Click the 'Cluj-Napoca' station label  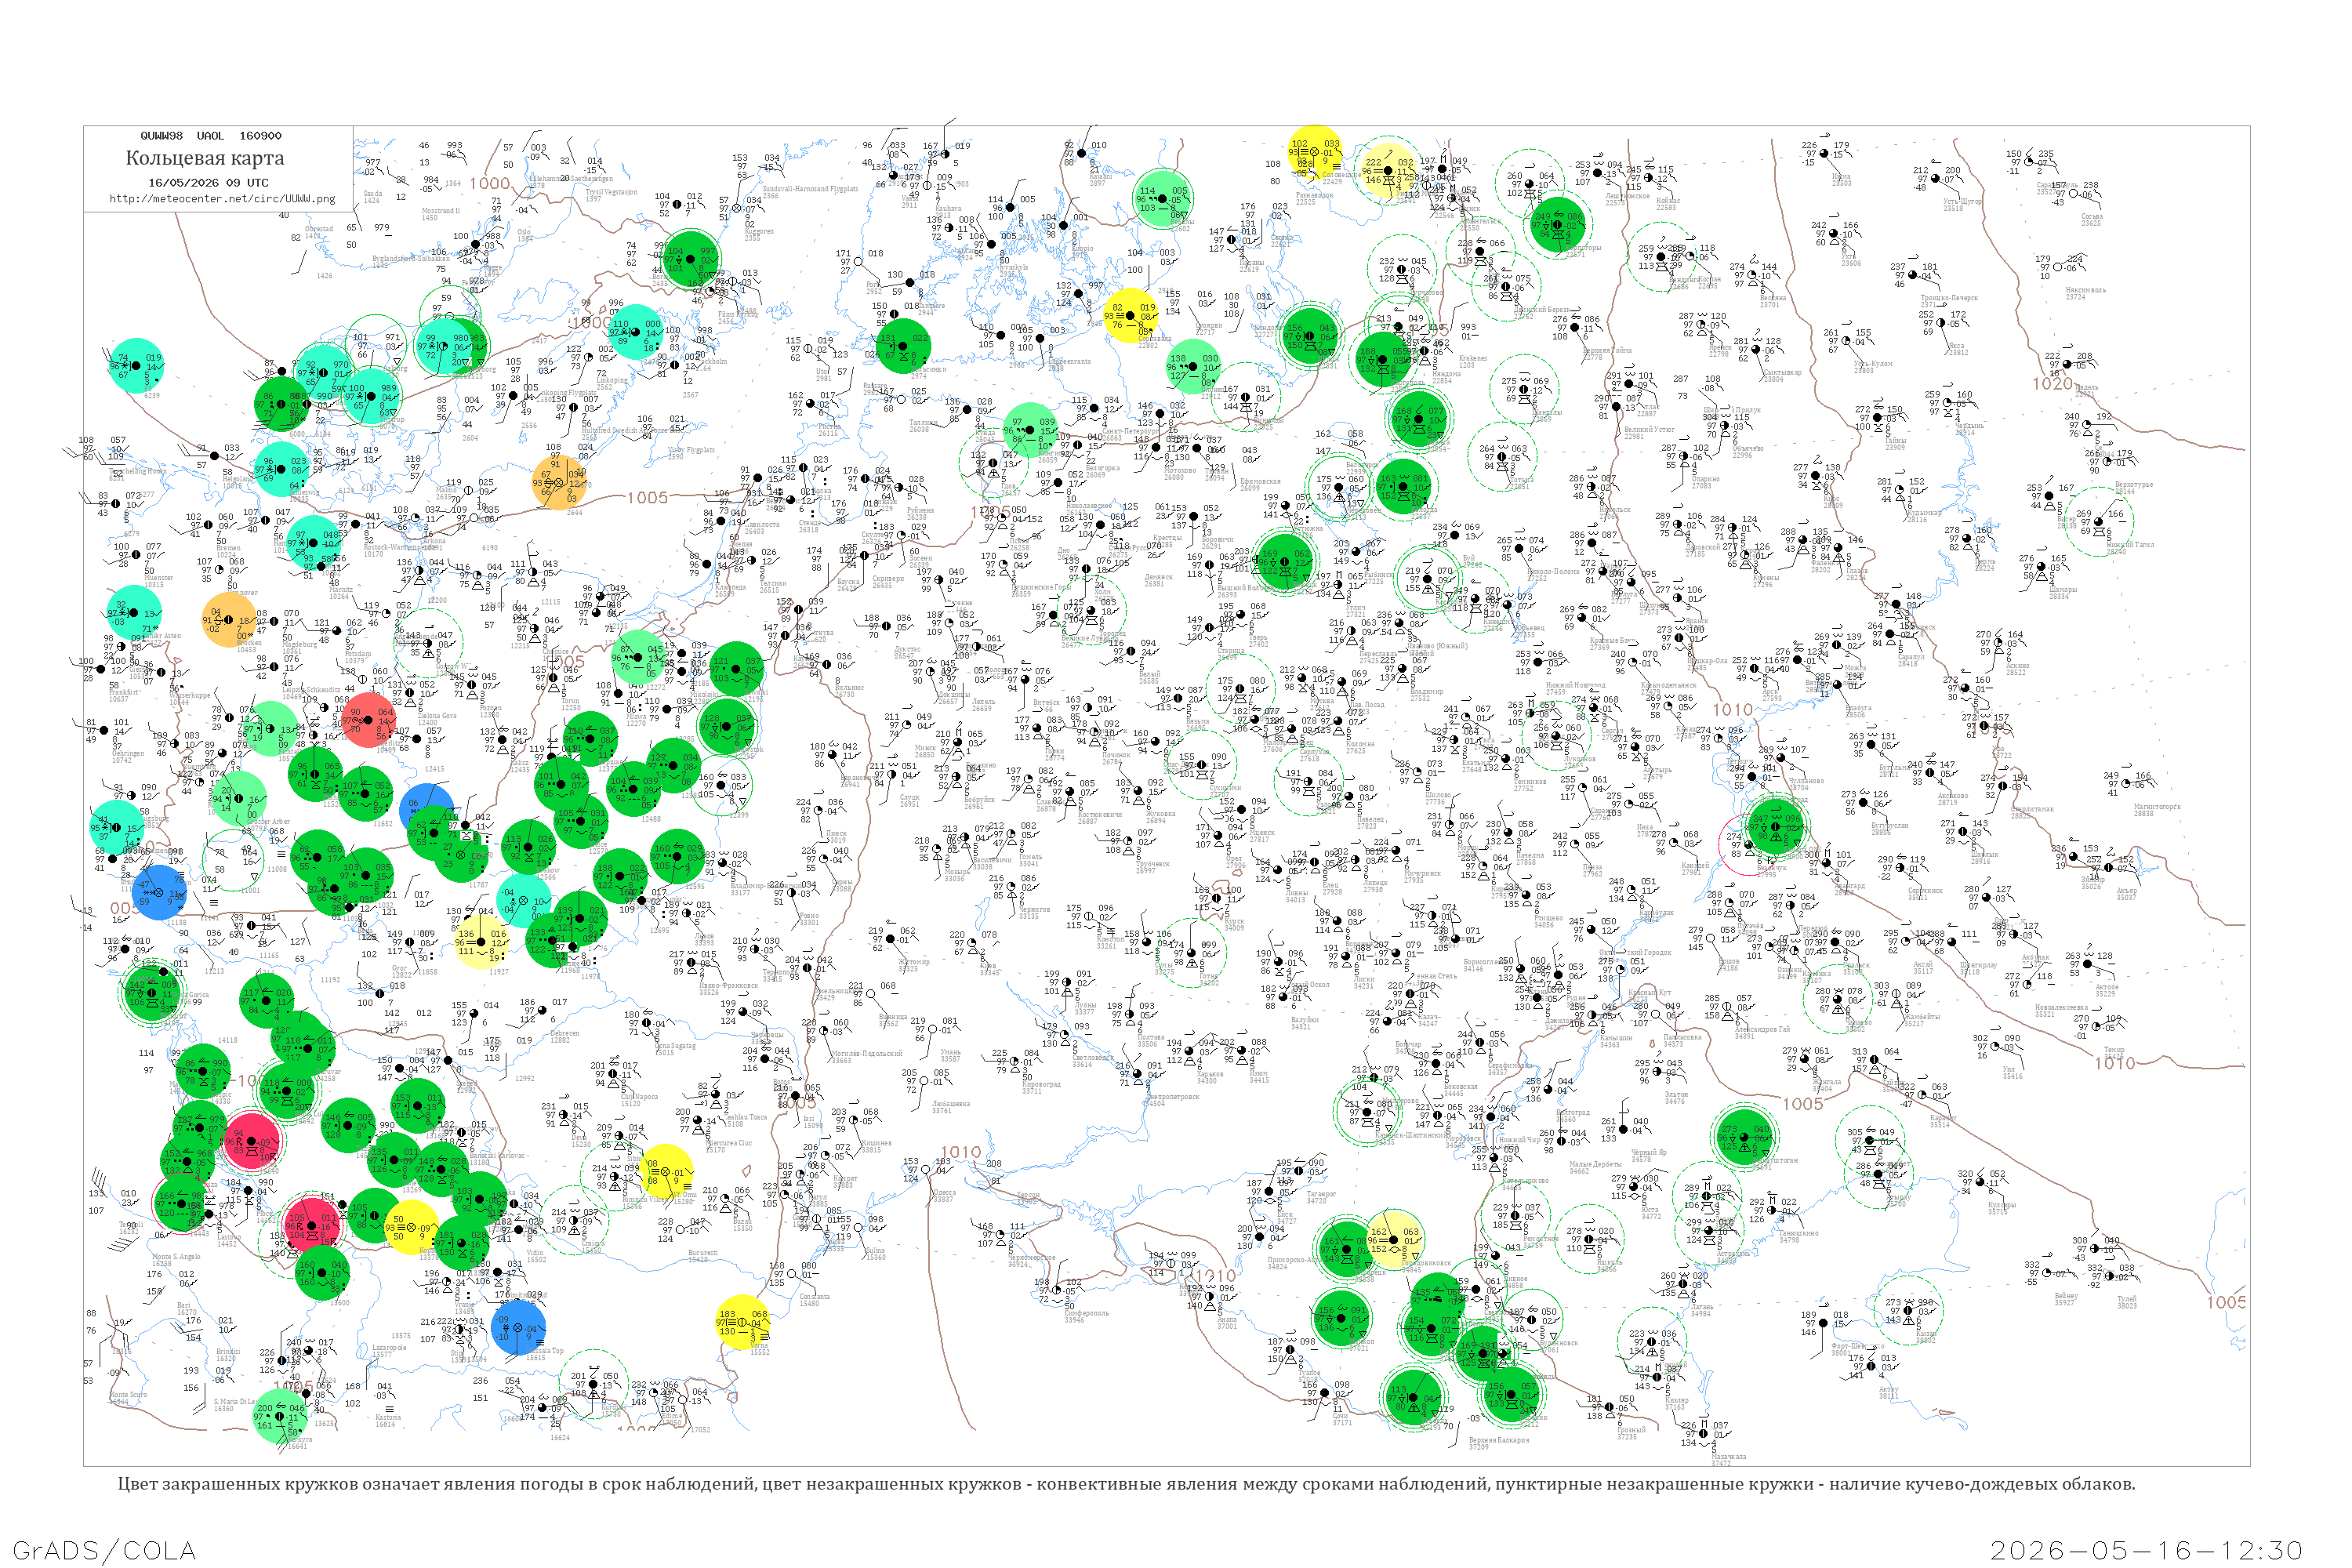click(x=639, y=1096)
